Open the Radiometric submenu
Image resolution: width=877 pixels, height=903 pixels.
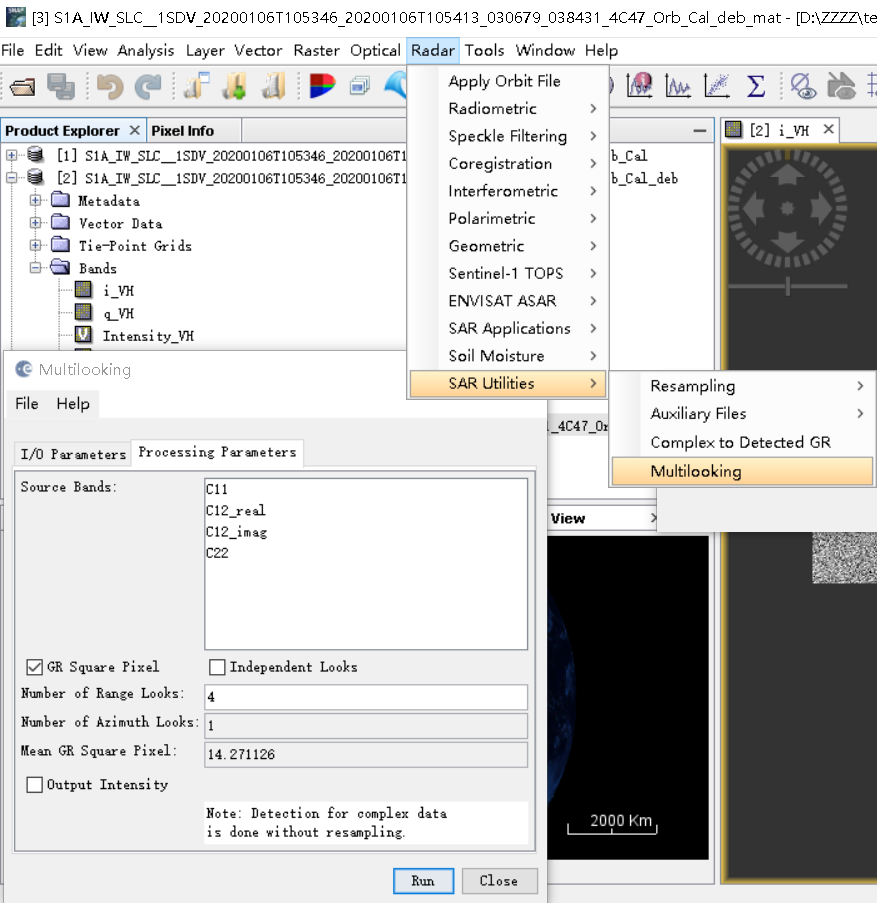tap(508, 108)
